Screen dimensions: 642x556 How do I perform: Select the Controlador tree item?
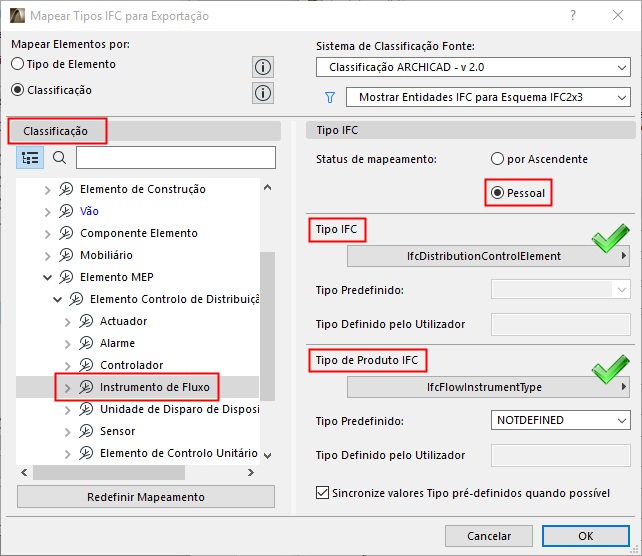(131, 365)
